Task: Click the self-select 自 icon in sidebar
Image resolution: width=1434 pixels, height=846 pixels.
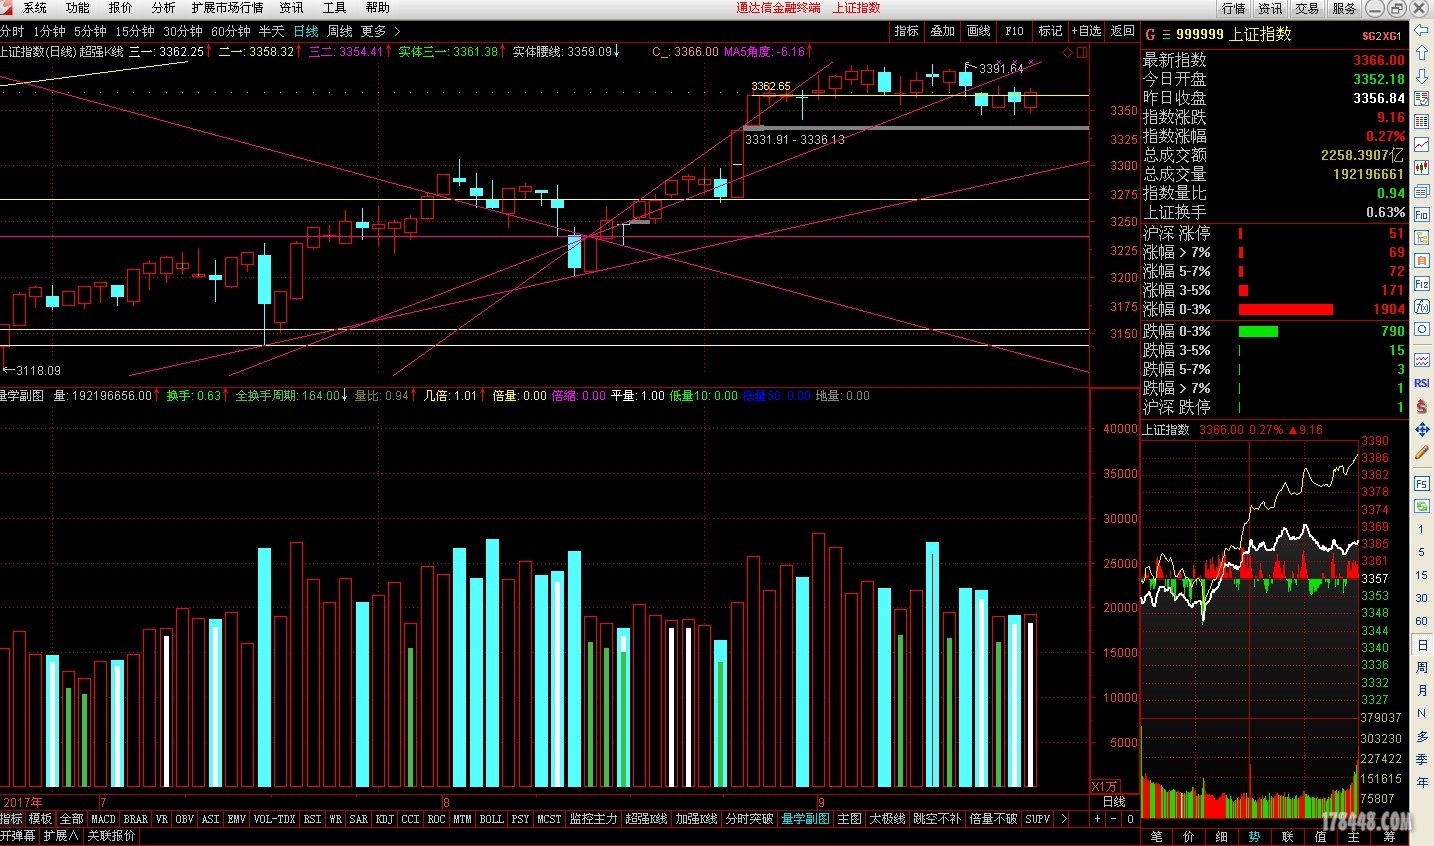Action: coord(1421,260)
